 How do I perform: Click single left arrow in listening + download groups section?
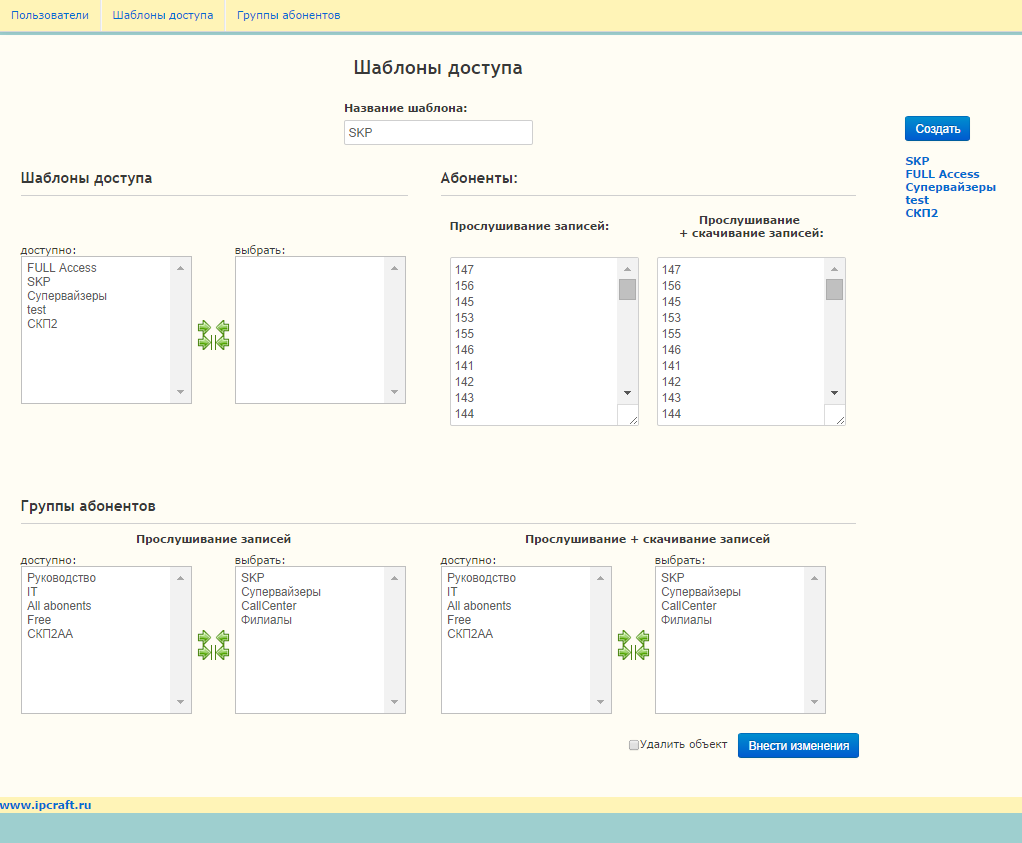click(x=642, y=638)
